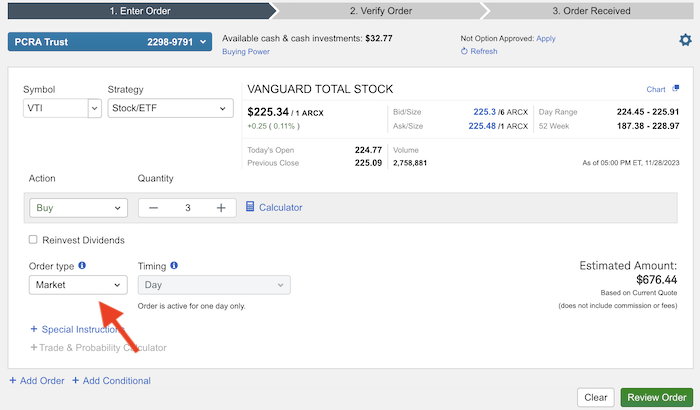This screenshot has height=410, width=700.
Task: Open the PCRA Trust account selector
Action: pyautogui.click(x=110, y=41)
